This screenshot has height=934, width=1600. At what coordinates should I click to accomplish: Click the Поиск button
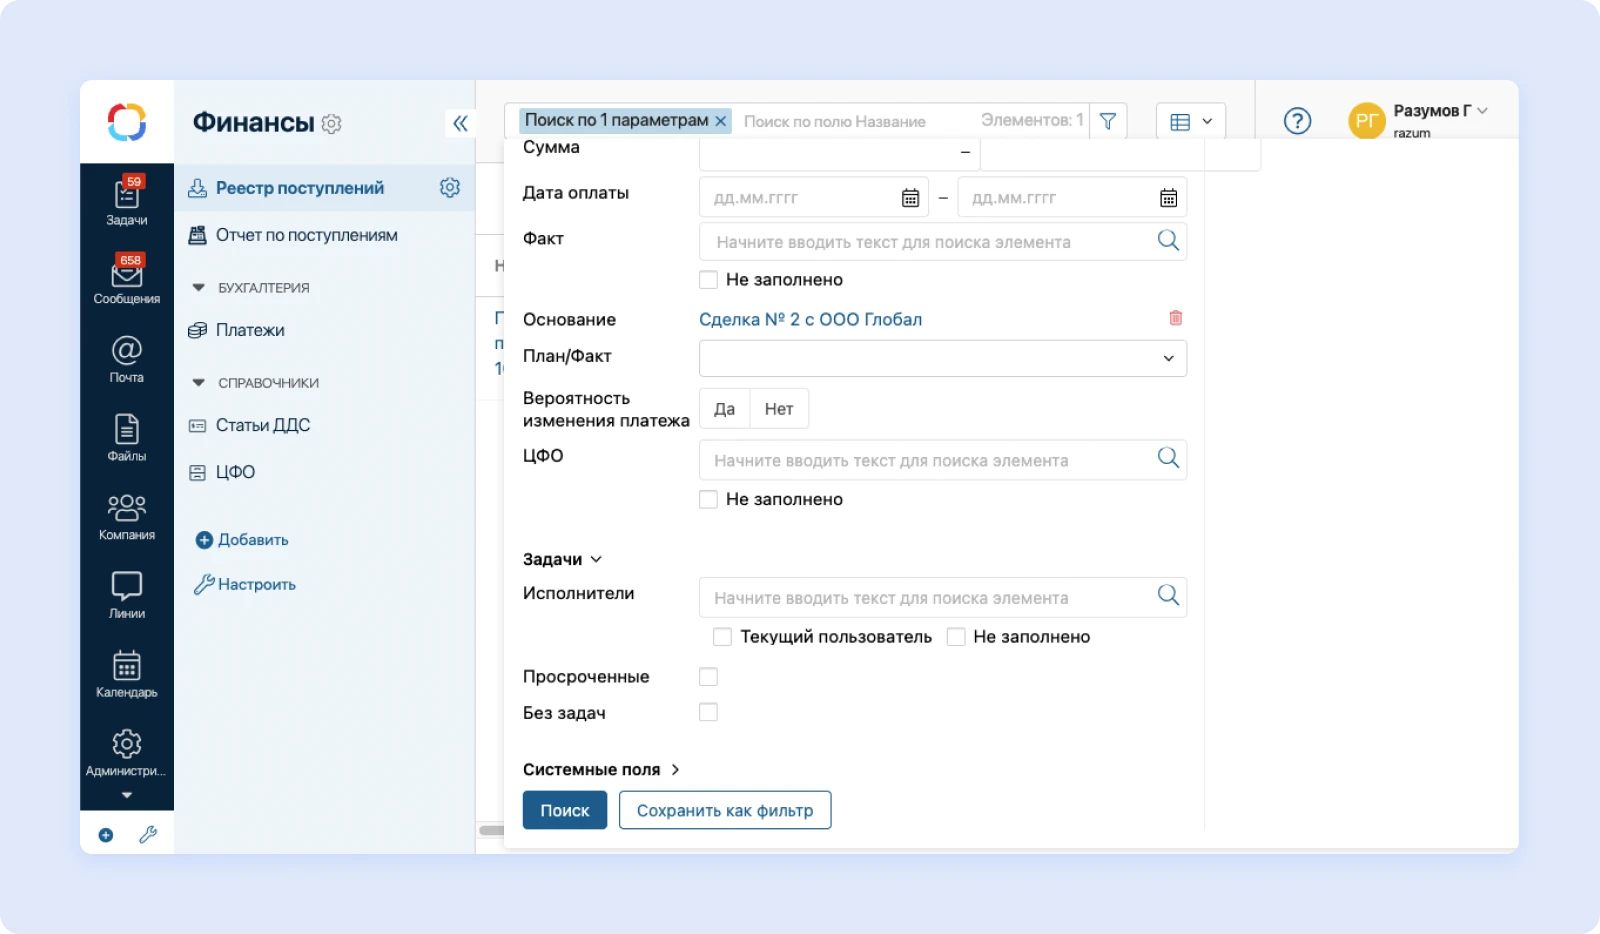[564, 810]
